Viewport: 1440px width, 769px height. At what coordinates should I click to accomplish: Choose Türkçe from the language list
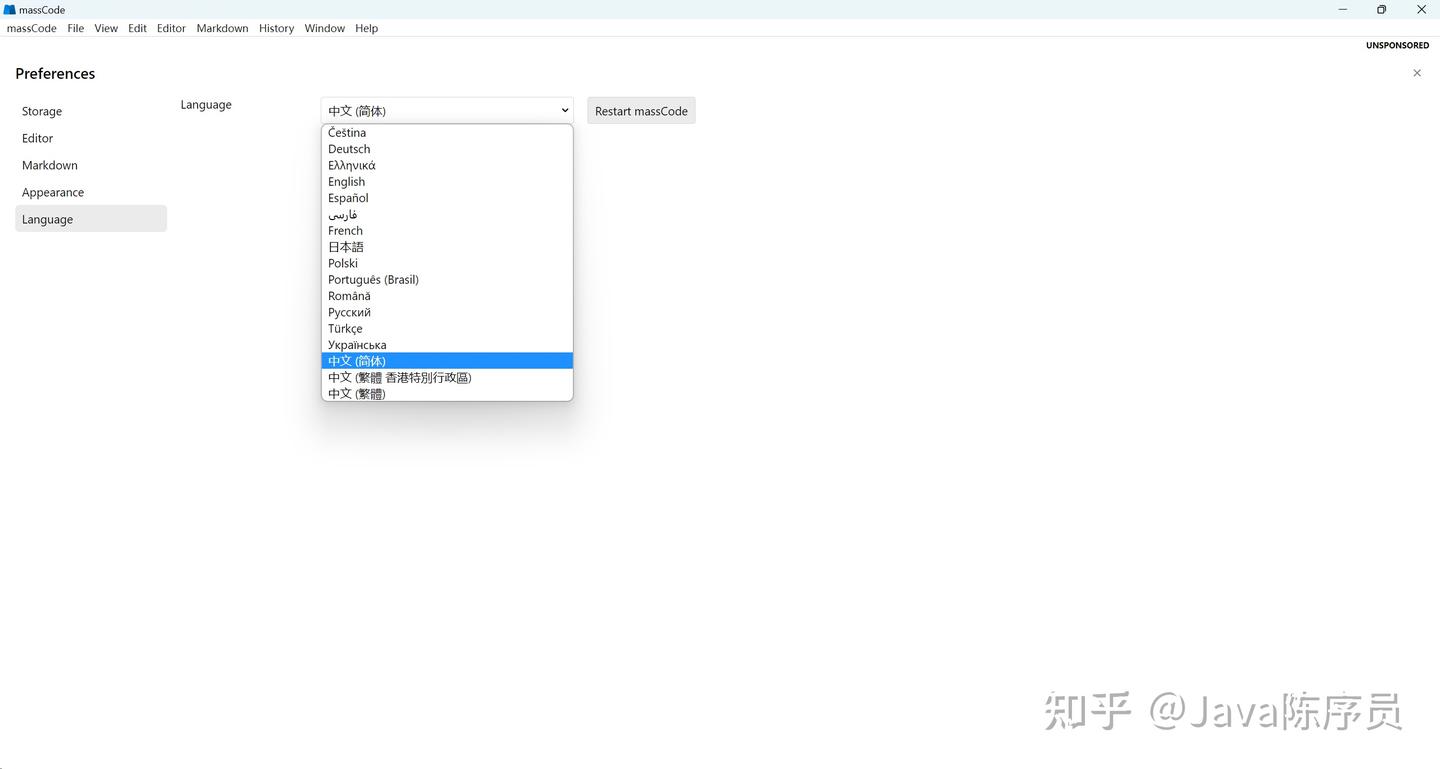point(447,329)
